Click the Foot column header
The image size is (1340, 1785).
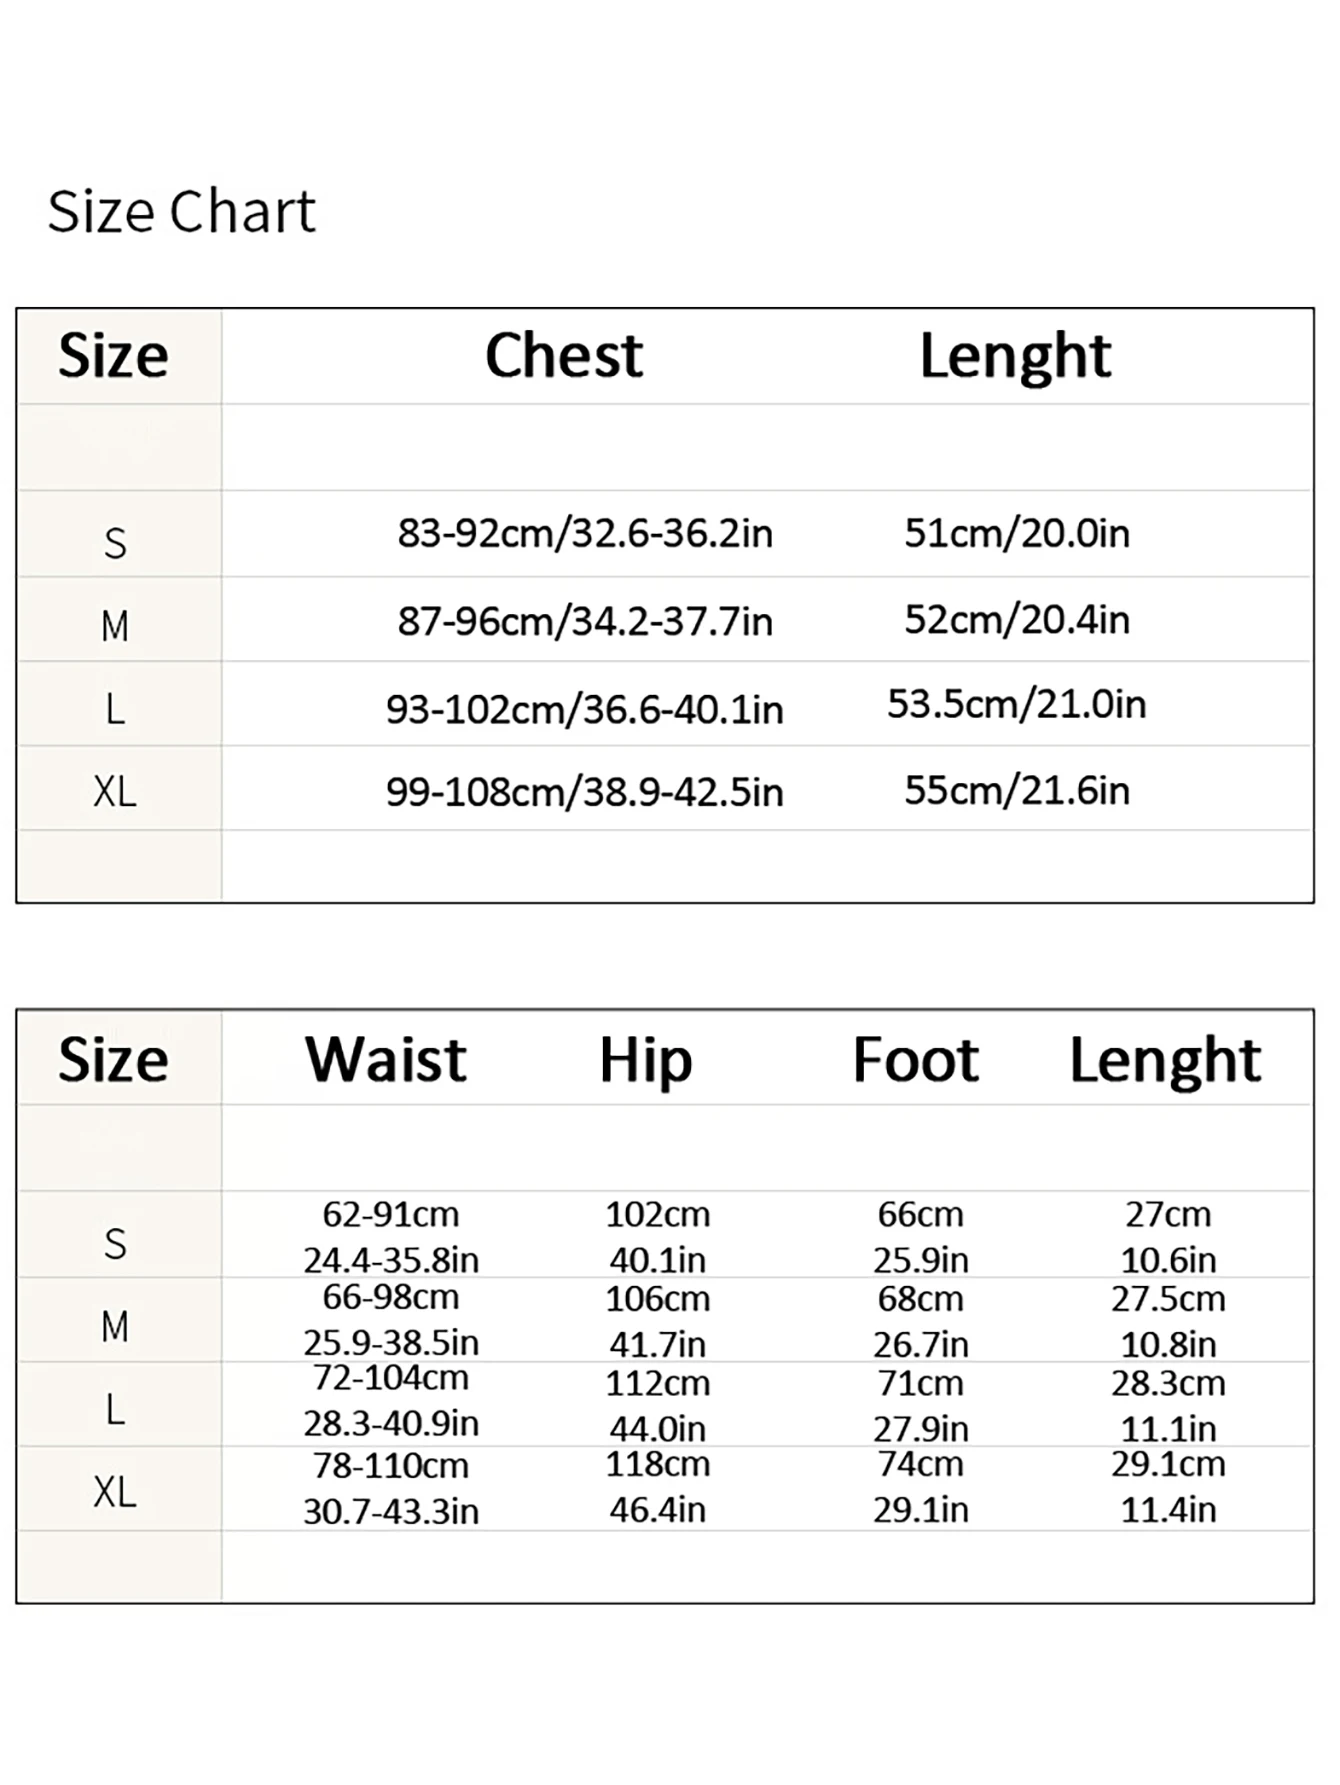coord(915,1059)
